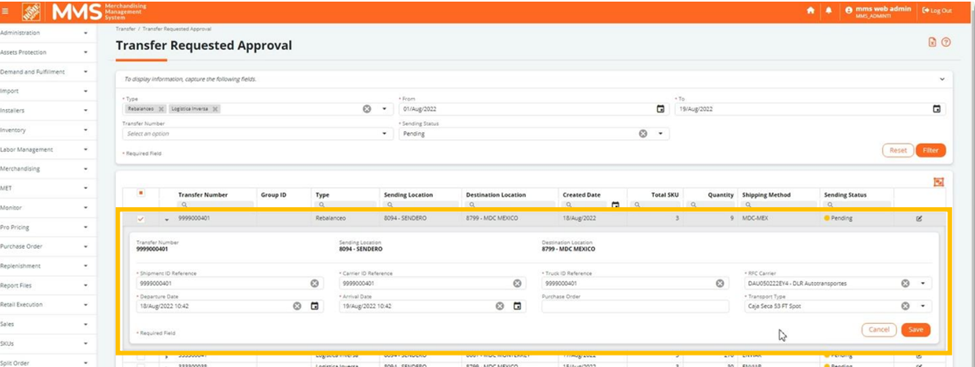Screen dimensions: 975x367
Task: Clear the Shipment ID Reference field
Action: click(x=315, y=283)
